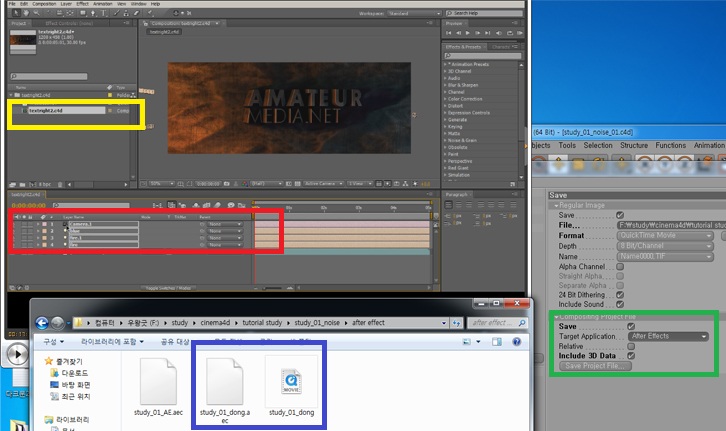Enable Alpha Channel checkbox
Screen dimensions: 726x431
pos(620,267)
